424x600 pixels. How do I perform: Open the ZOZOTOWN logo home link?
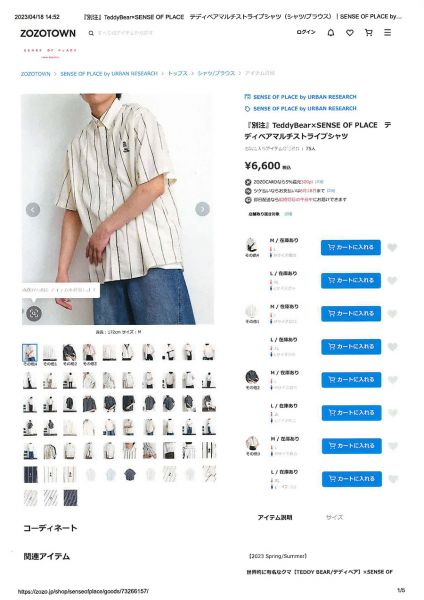48,33
